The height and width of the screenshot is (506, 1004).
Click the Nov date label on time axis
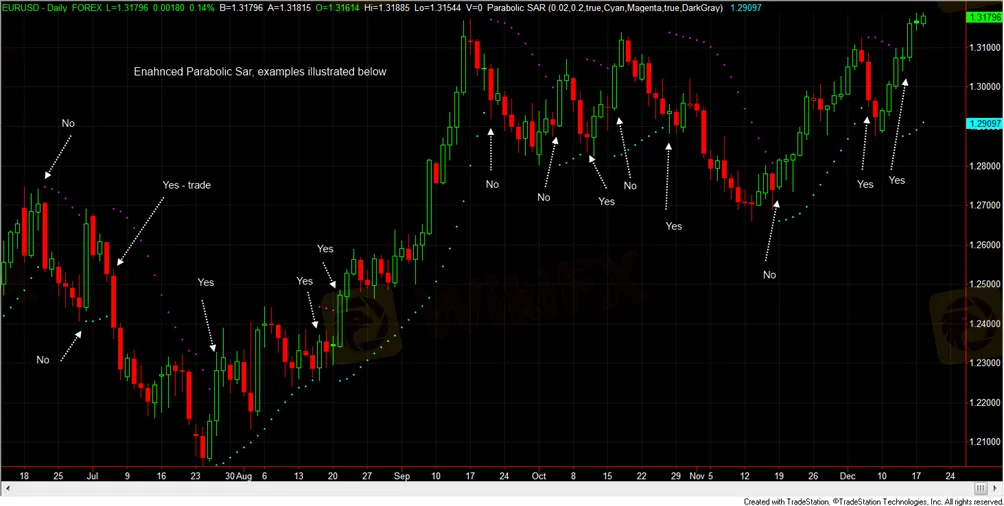(695, 476)
